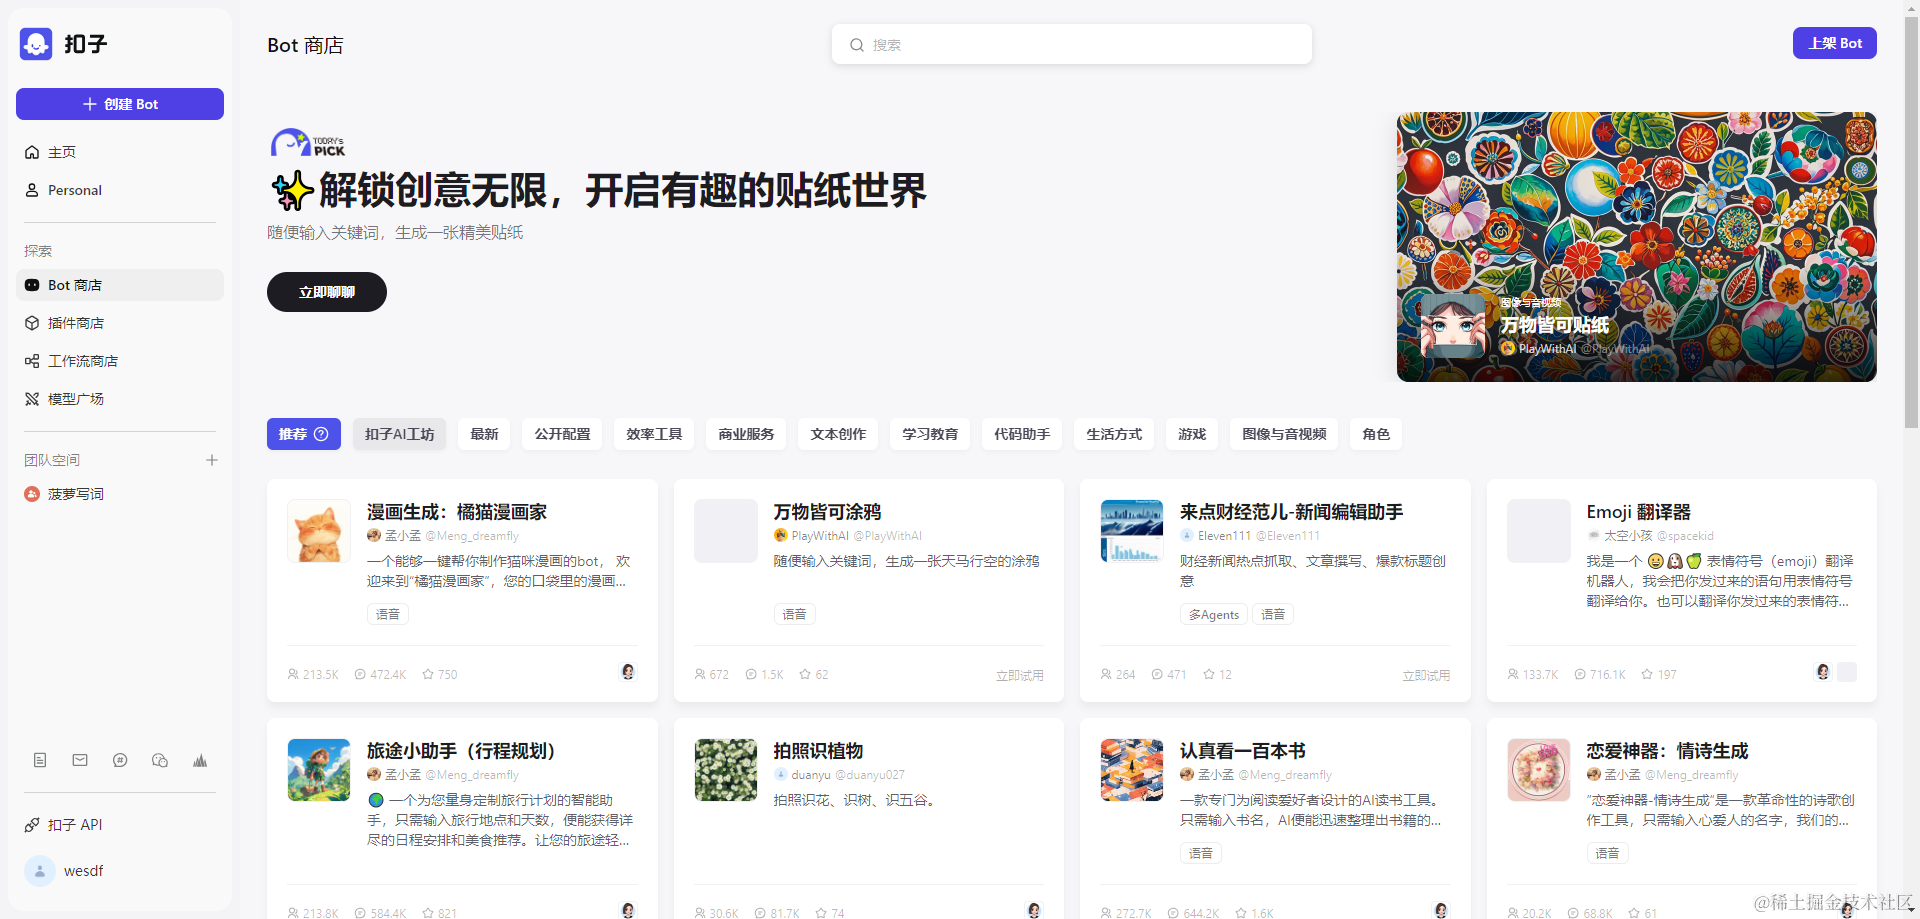Select the 公开配置 tab
The image size is (1920, 919).
562,434
